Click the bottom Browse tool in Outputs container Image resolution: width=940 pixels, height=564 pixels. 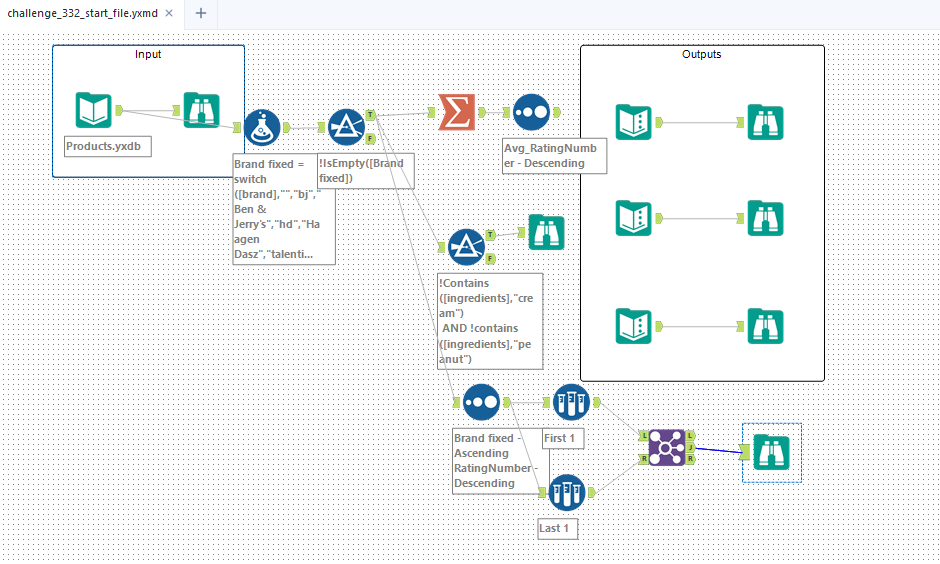(766, 326)
